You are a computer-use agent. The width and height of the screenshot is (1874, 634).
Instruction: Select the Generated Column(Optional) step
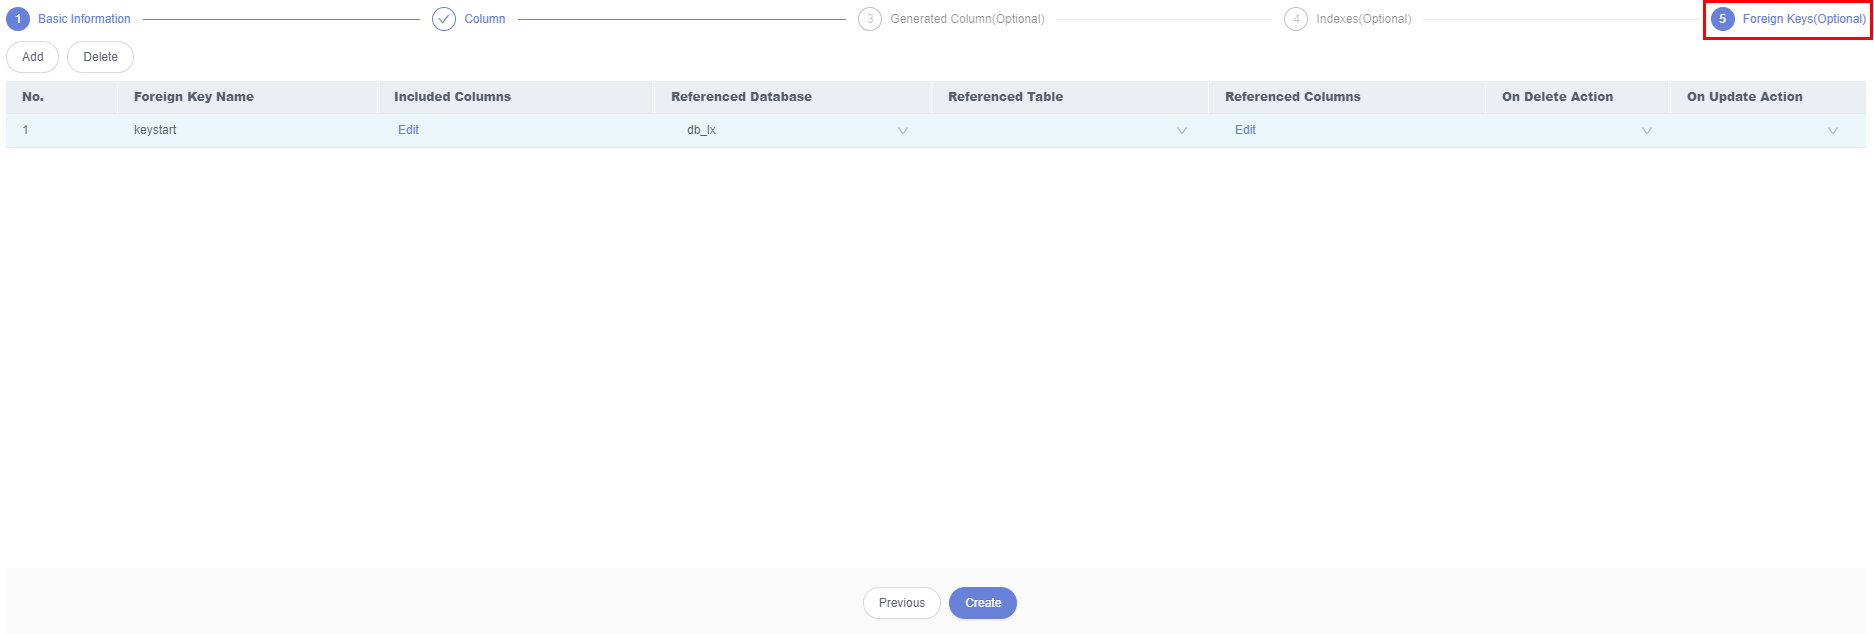(x=967, y=19)
